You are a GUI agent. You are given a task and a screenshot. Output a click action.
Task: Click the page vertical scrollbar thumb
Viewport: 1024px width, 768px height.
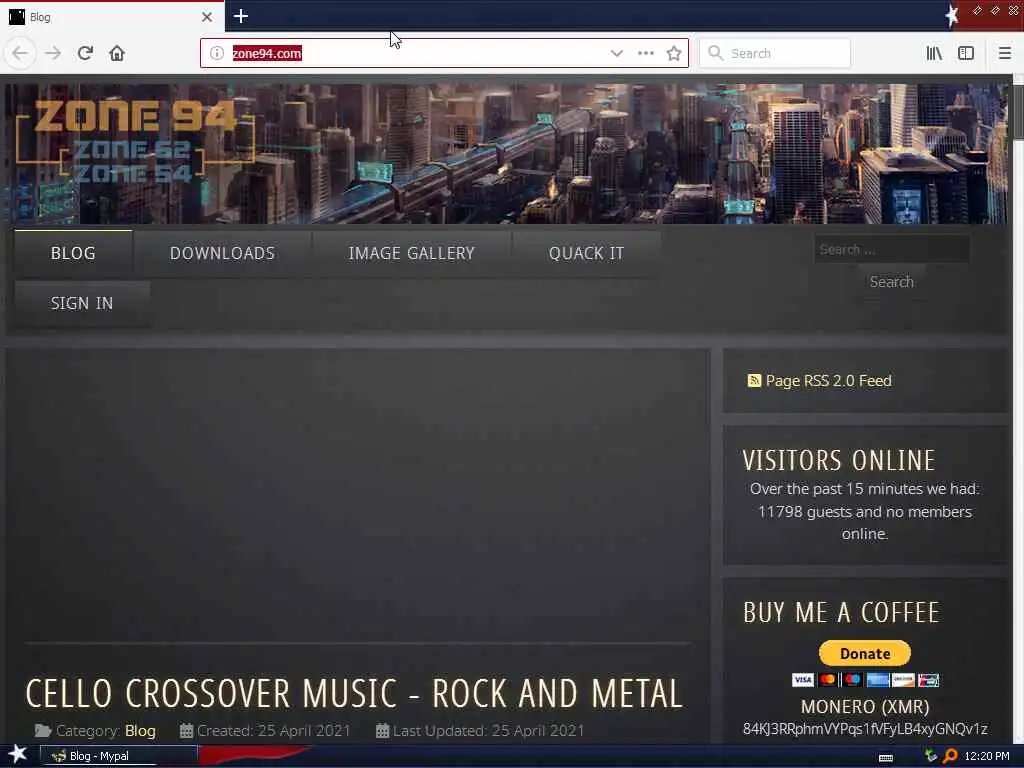pos(1018,112)
